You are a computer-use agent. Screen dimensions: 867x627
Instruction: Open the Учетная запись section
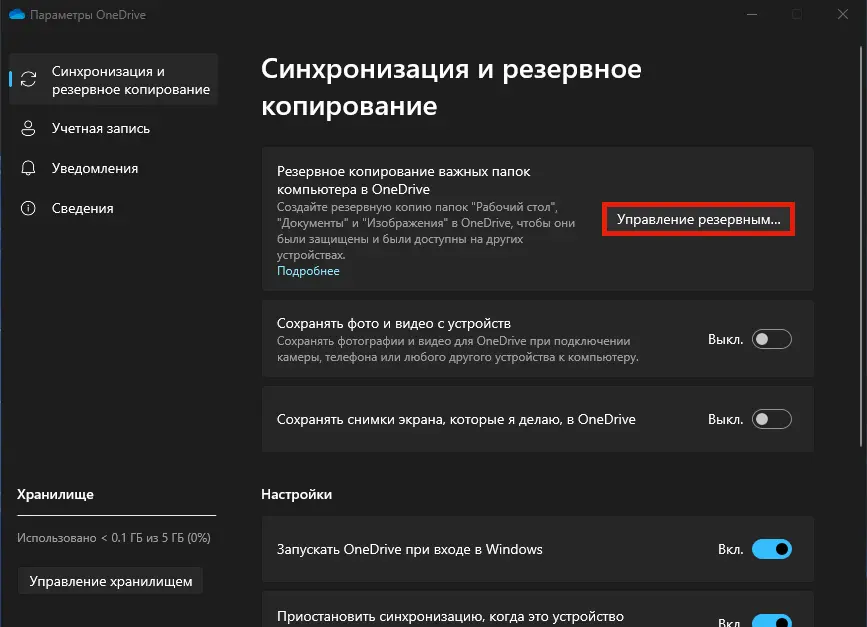coord(101,129)
